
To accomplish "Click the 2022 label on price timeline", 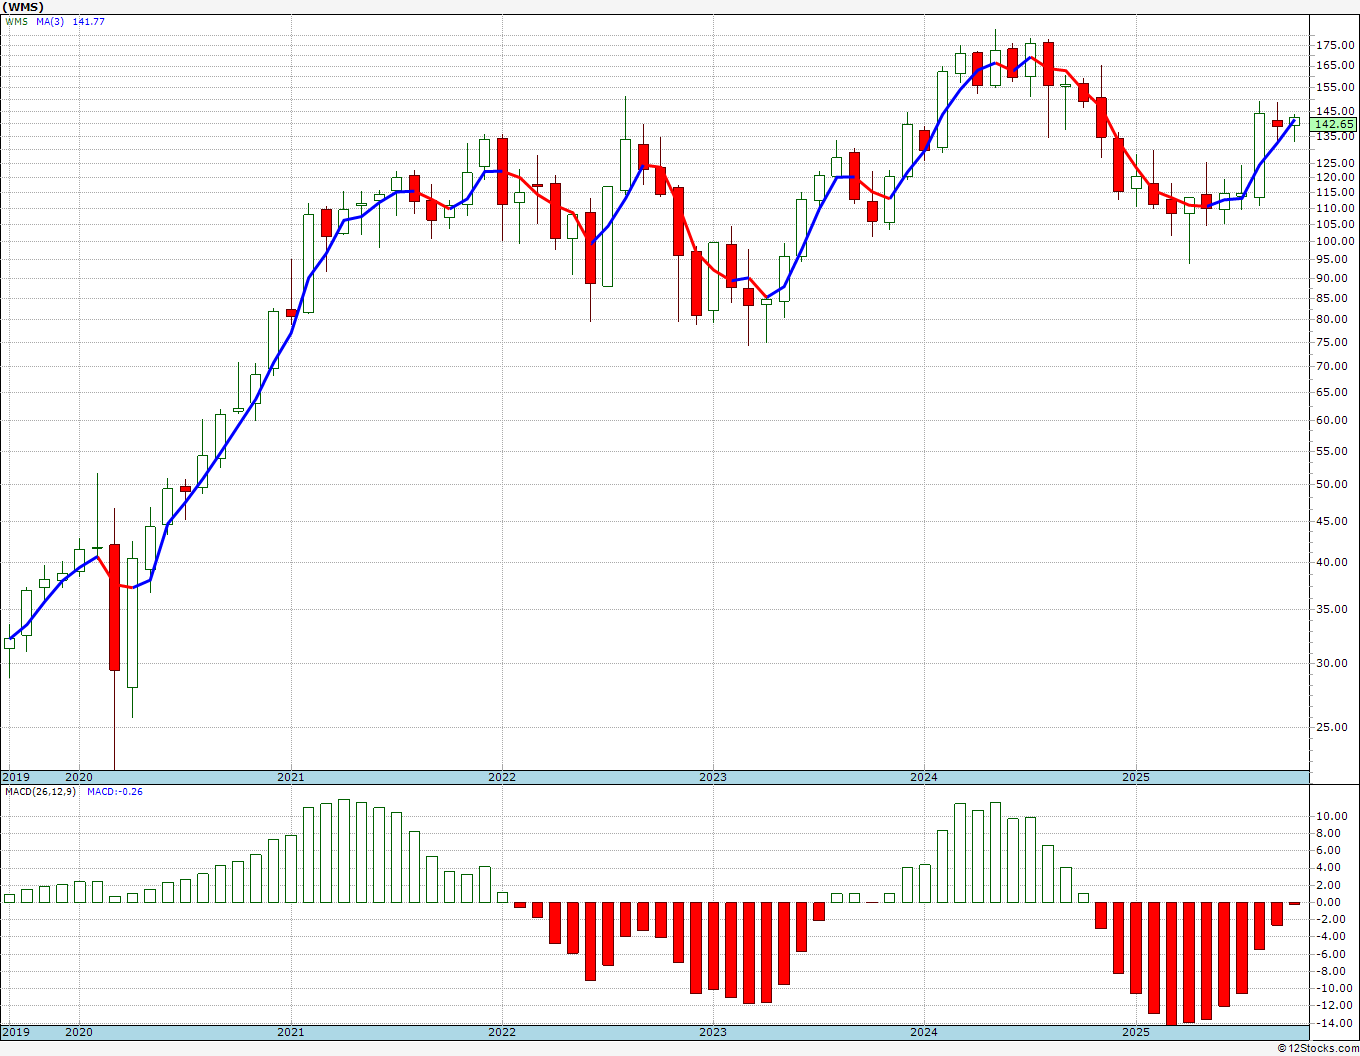I will pos(501,777).
